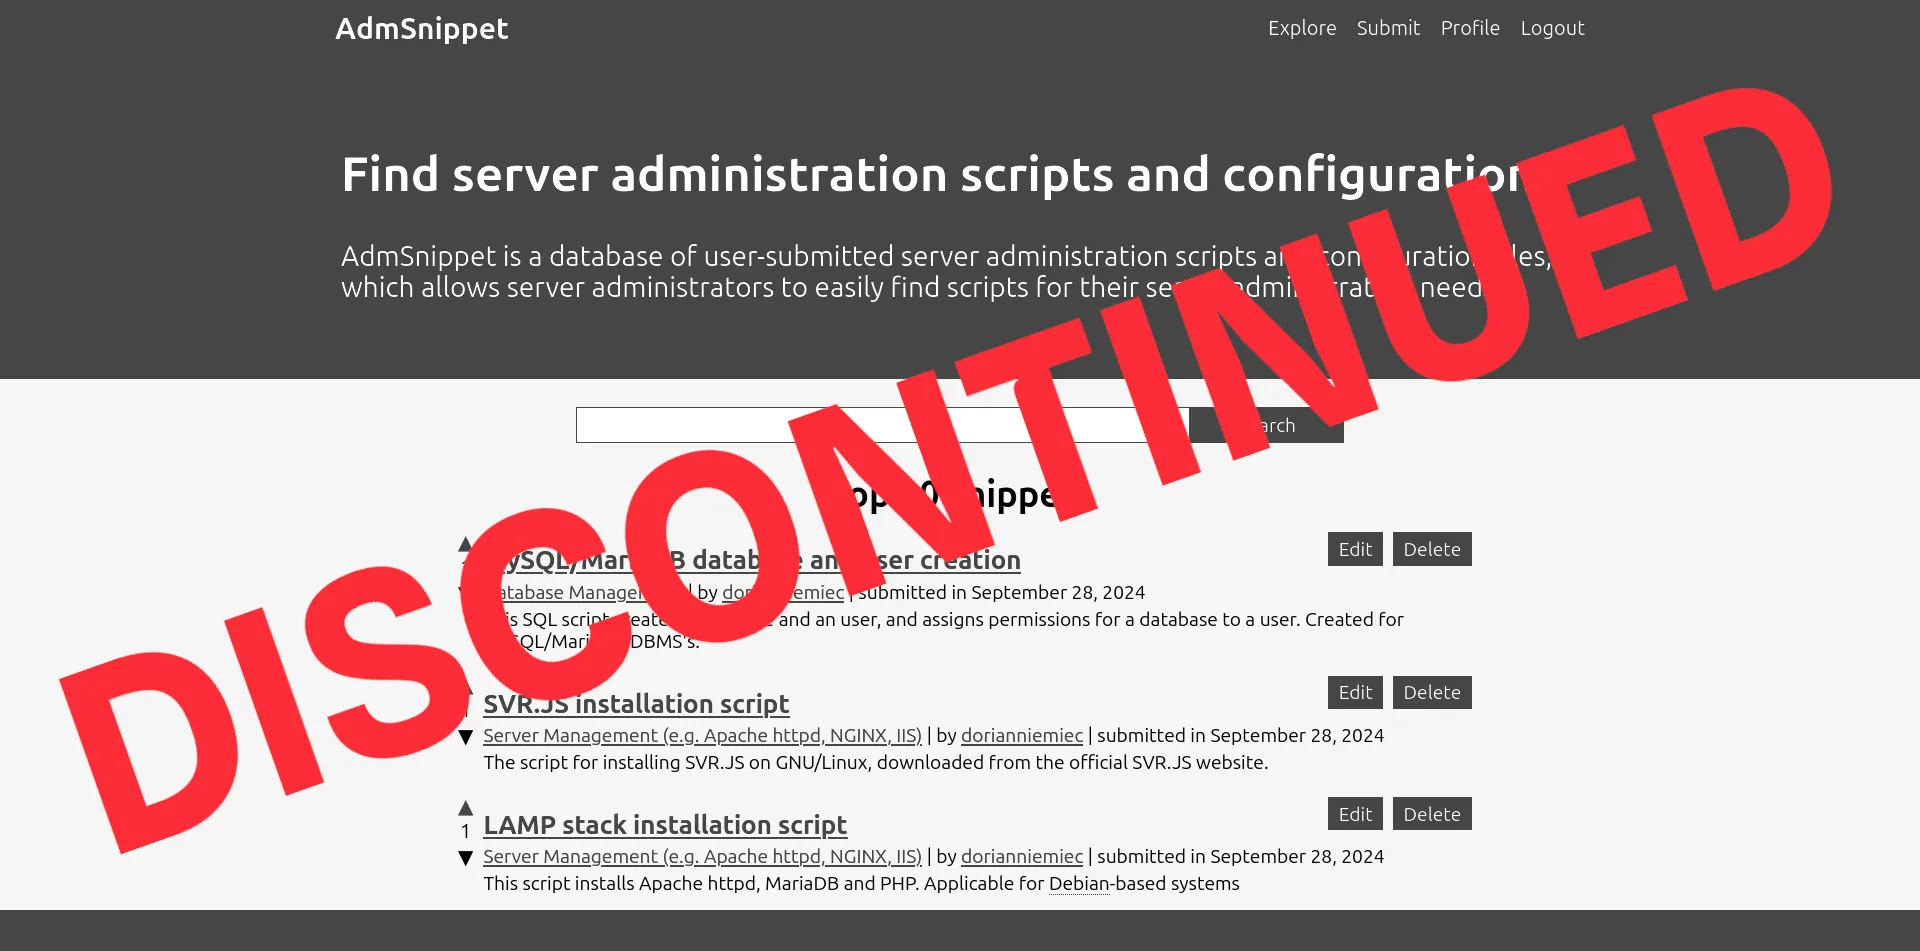Edit the SVR.JS installation script
Screen dimensions: 1920x951
[1354, 692]
